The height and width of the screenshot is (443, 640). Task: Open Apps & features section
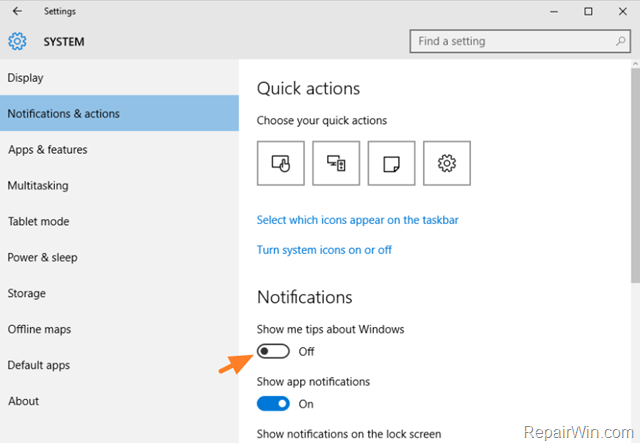[x=119, y=149]
